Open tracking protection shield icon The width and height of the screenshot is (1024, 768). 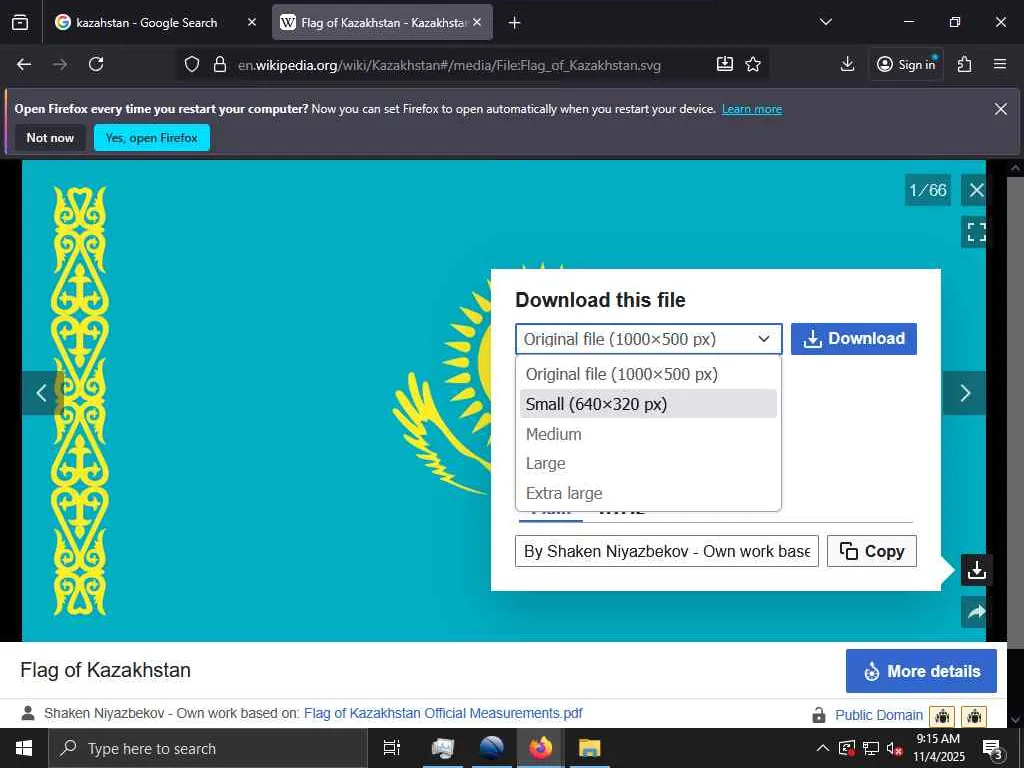pyautogui.click(x=191, y=64)
